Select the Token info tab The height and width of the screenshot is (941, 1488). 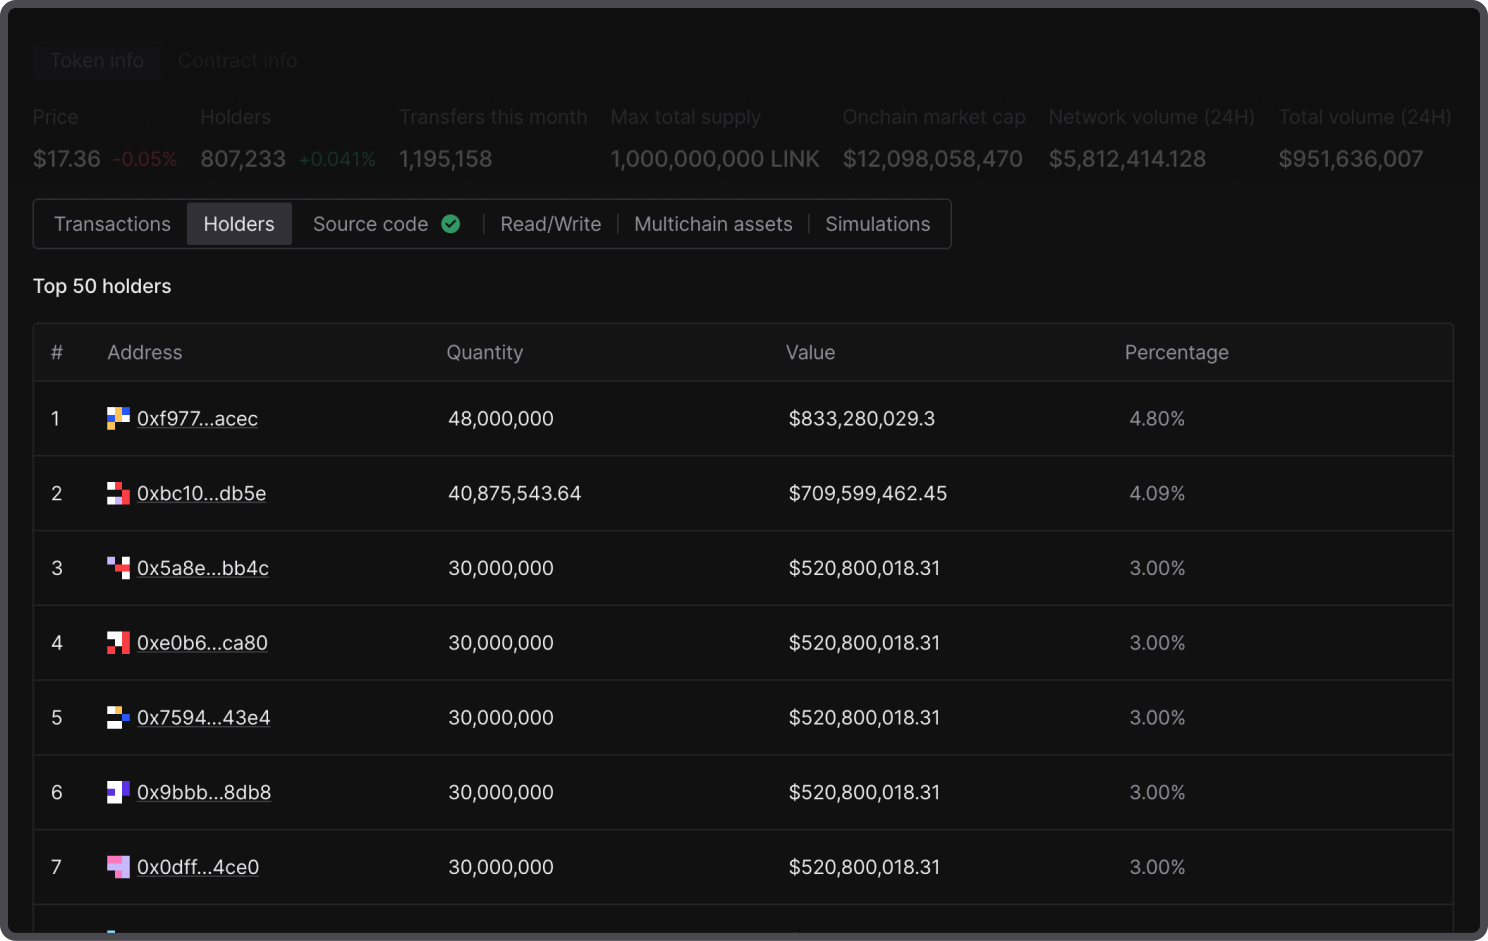coord(97,61)
